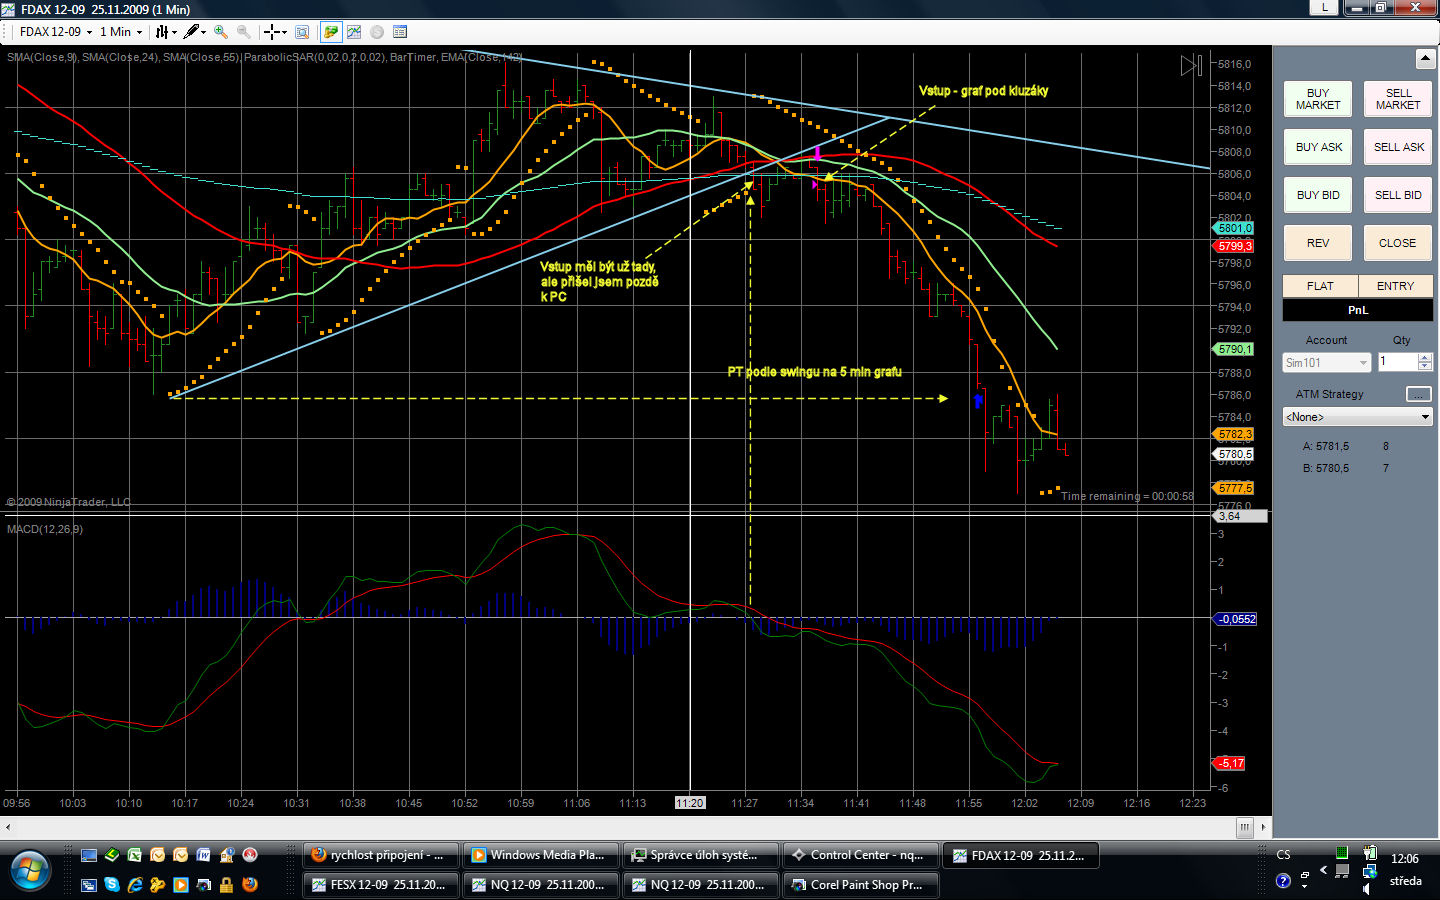Toggle the chart trader panel icon
The image size is (1440, 900).
coord(330,32)
